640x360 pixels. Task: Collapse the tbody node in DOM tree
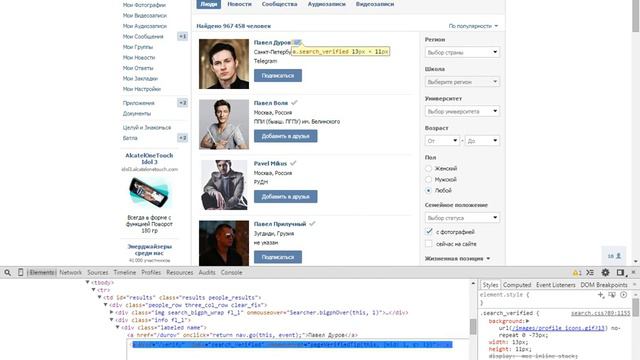[x=87, y=282]
